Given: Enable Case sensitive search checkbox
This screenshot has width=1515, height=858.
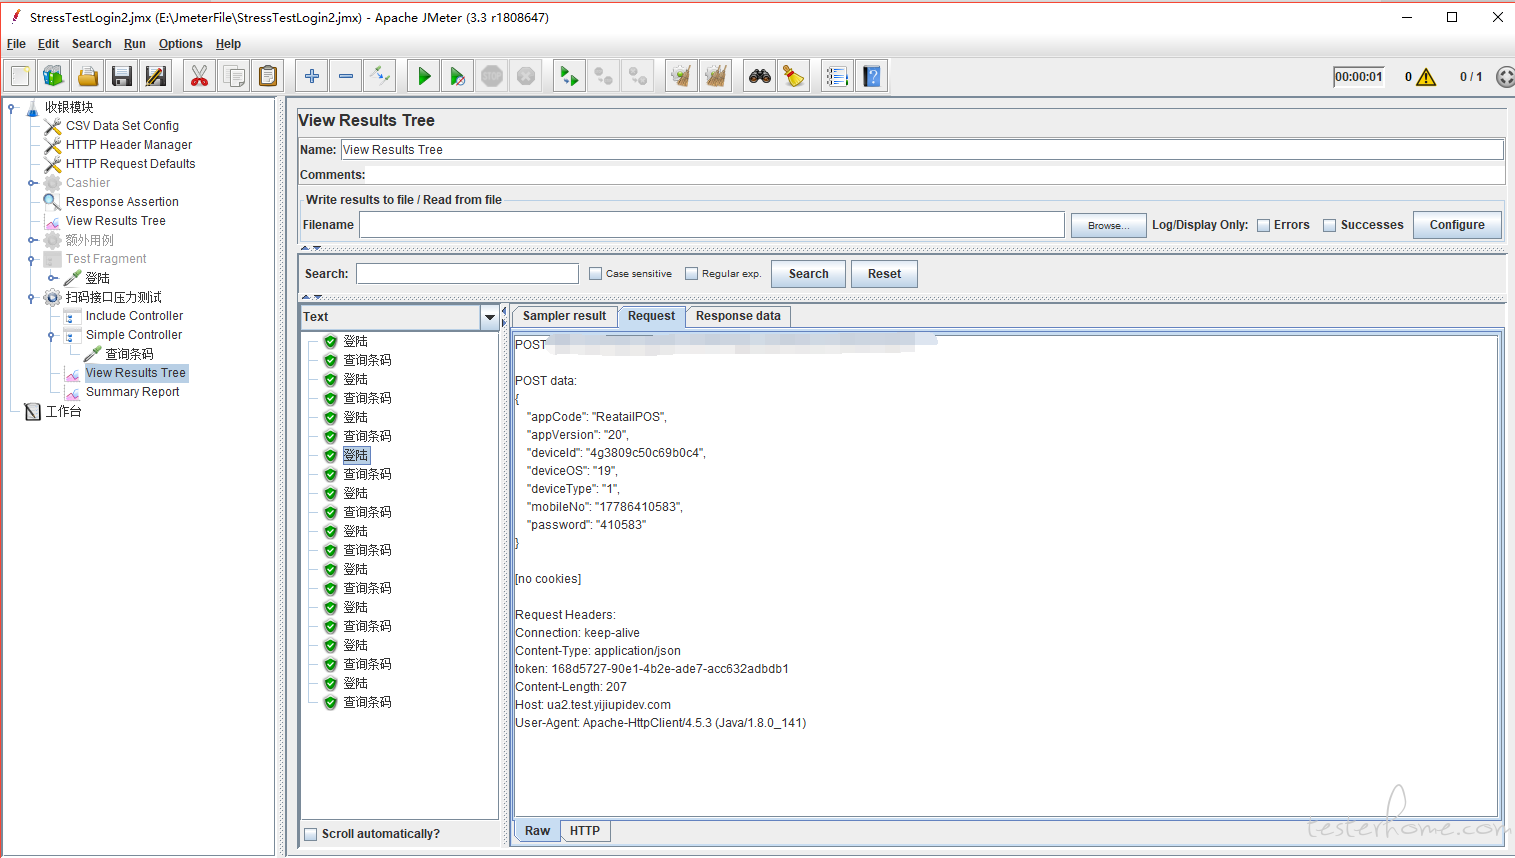Looking at the screenshot, I should (596, 273).
